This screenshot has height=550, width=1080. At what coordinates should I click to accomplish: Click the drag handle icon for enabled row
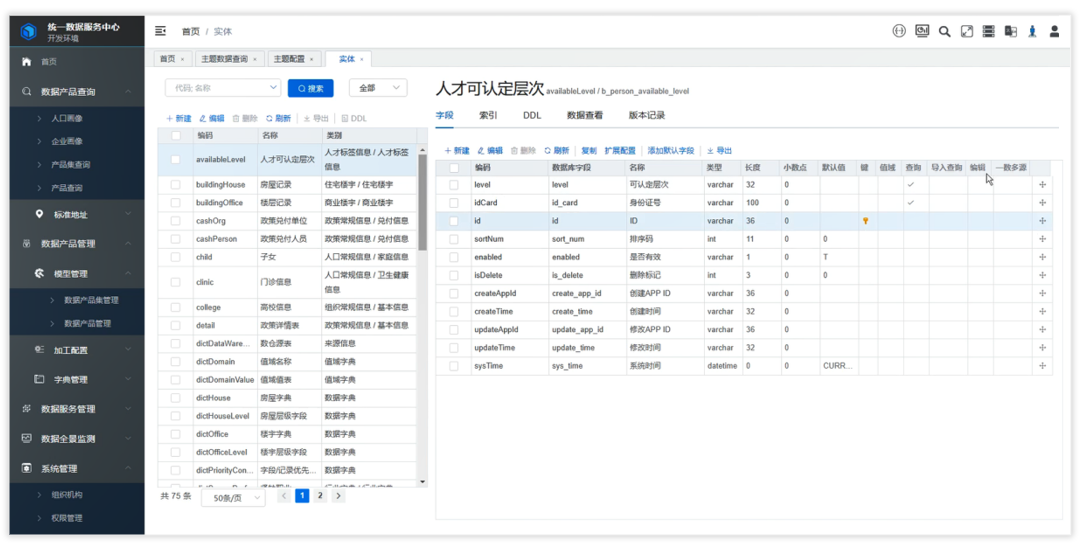coord(1042,257)
